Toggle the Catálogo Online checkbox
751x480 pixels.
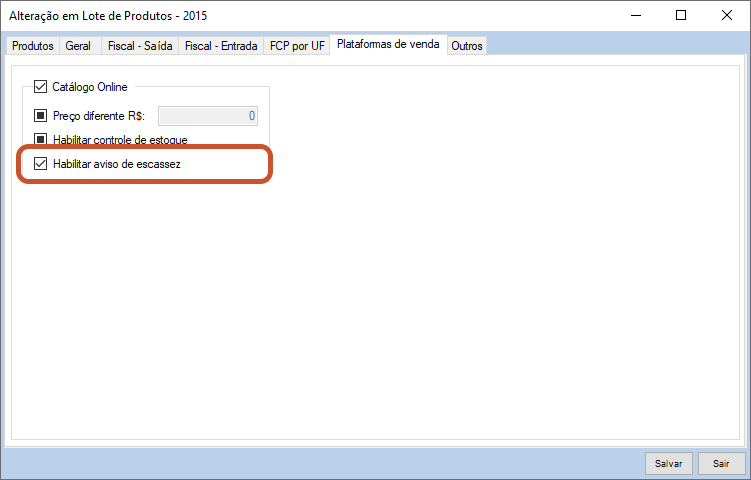pos(40,87)
